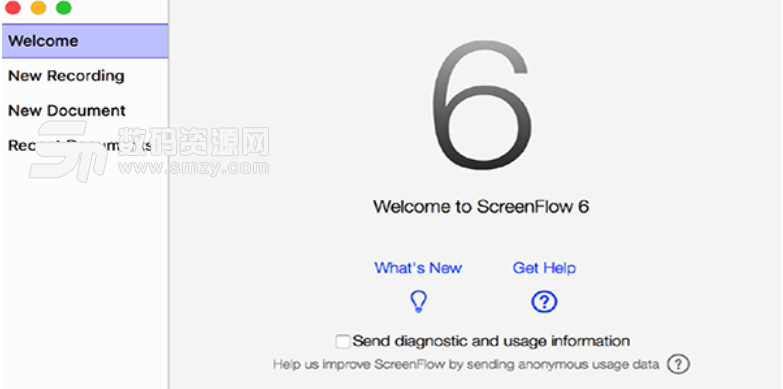Maximize the window with the green button
Image resolution: width=783 pixels, height=389 pixels.
coord(63,7)
